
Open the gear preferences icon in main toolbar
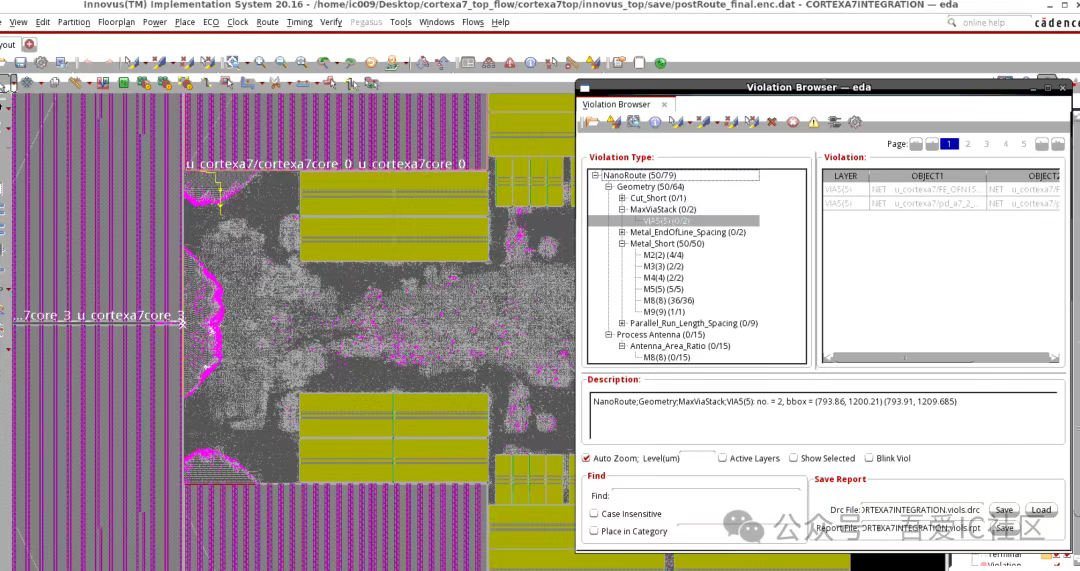pos(41,63)
